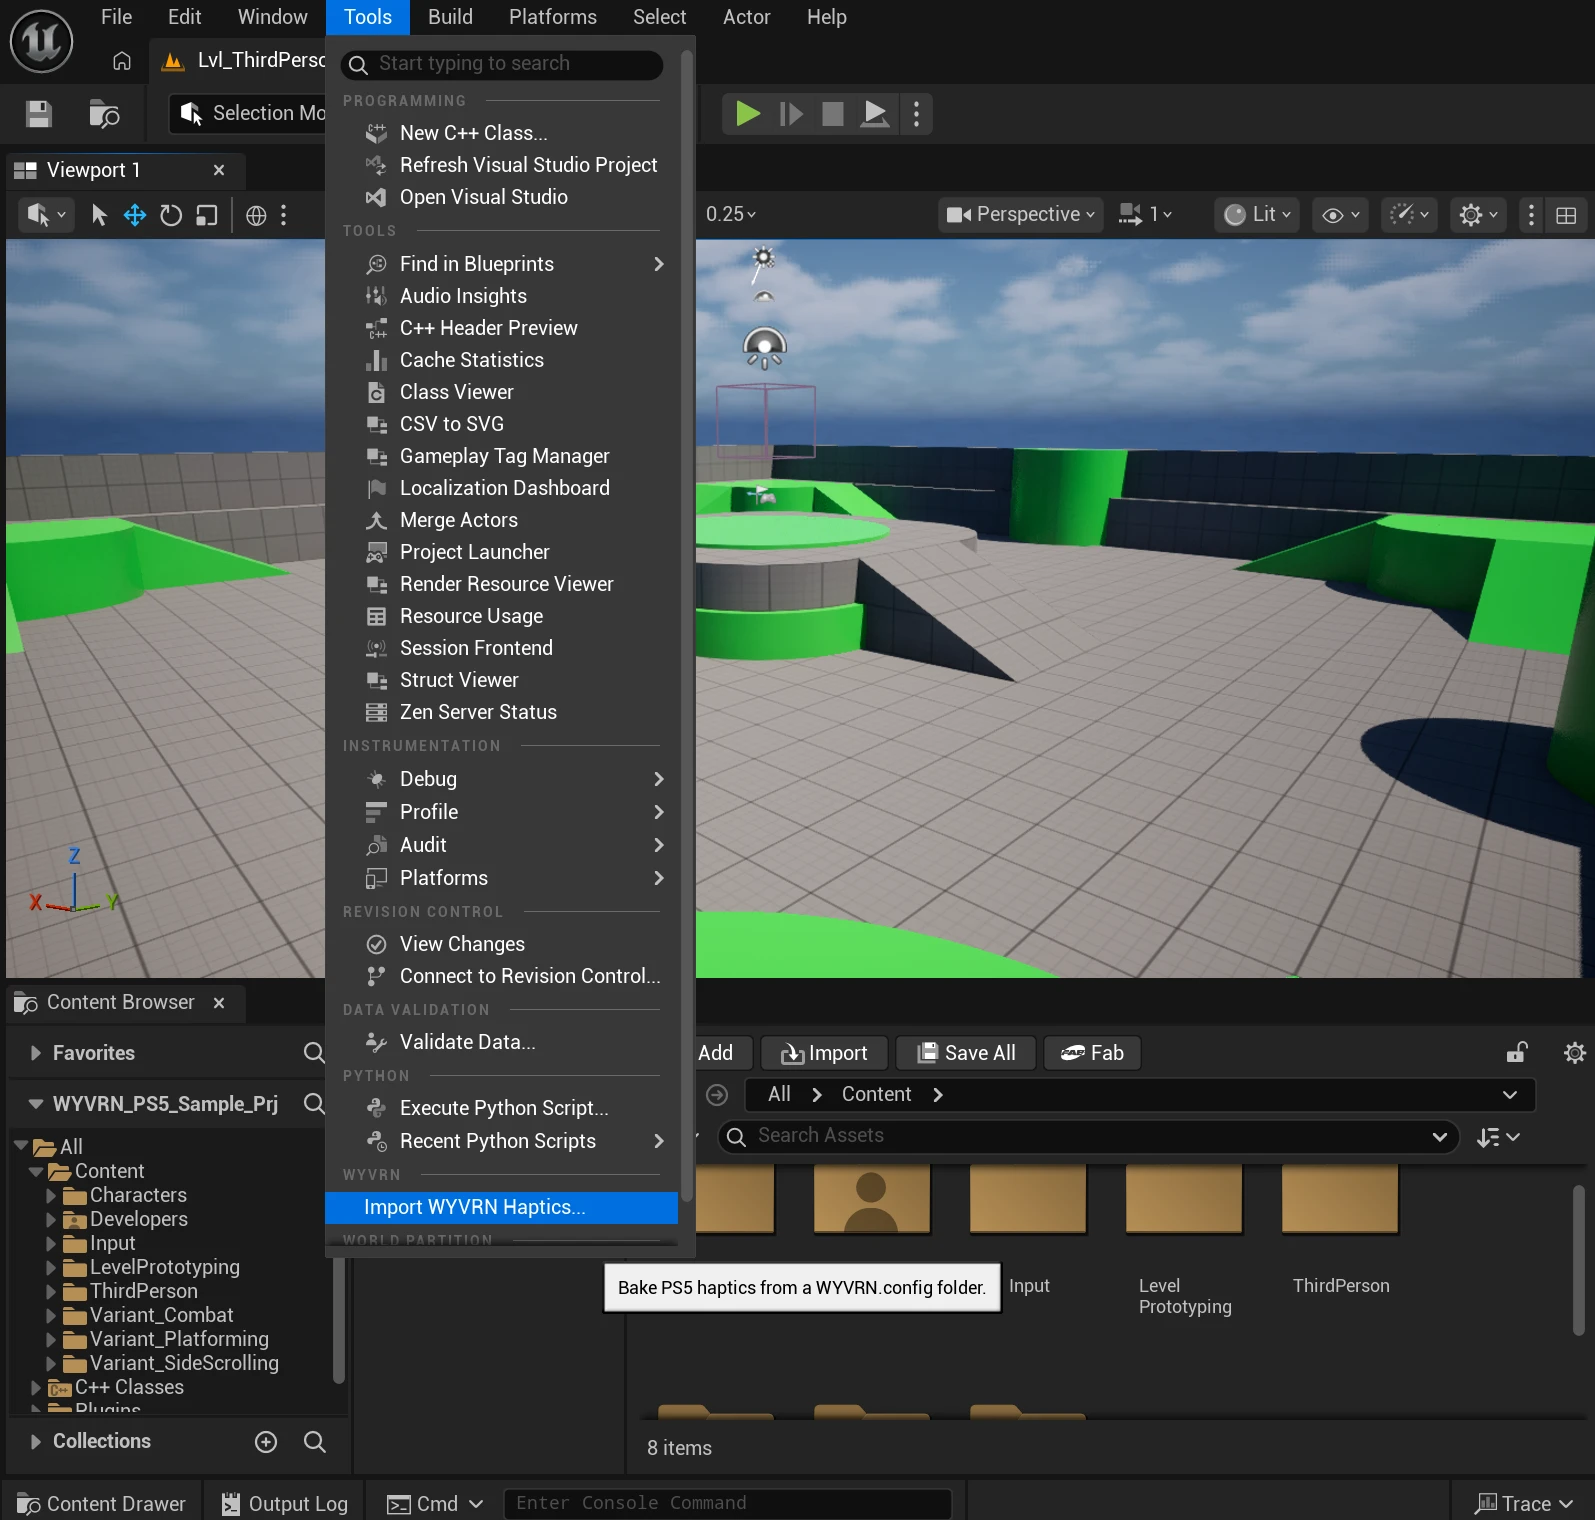Image resolution: width=1595 pixels, height=1520 pixels.
Task: Activate the scale gizmo tool
Action: (206, 215)
